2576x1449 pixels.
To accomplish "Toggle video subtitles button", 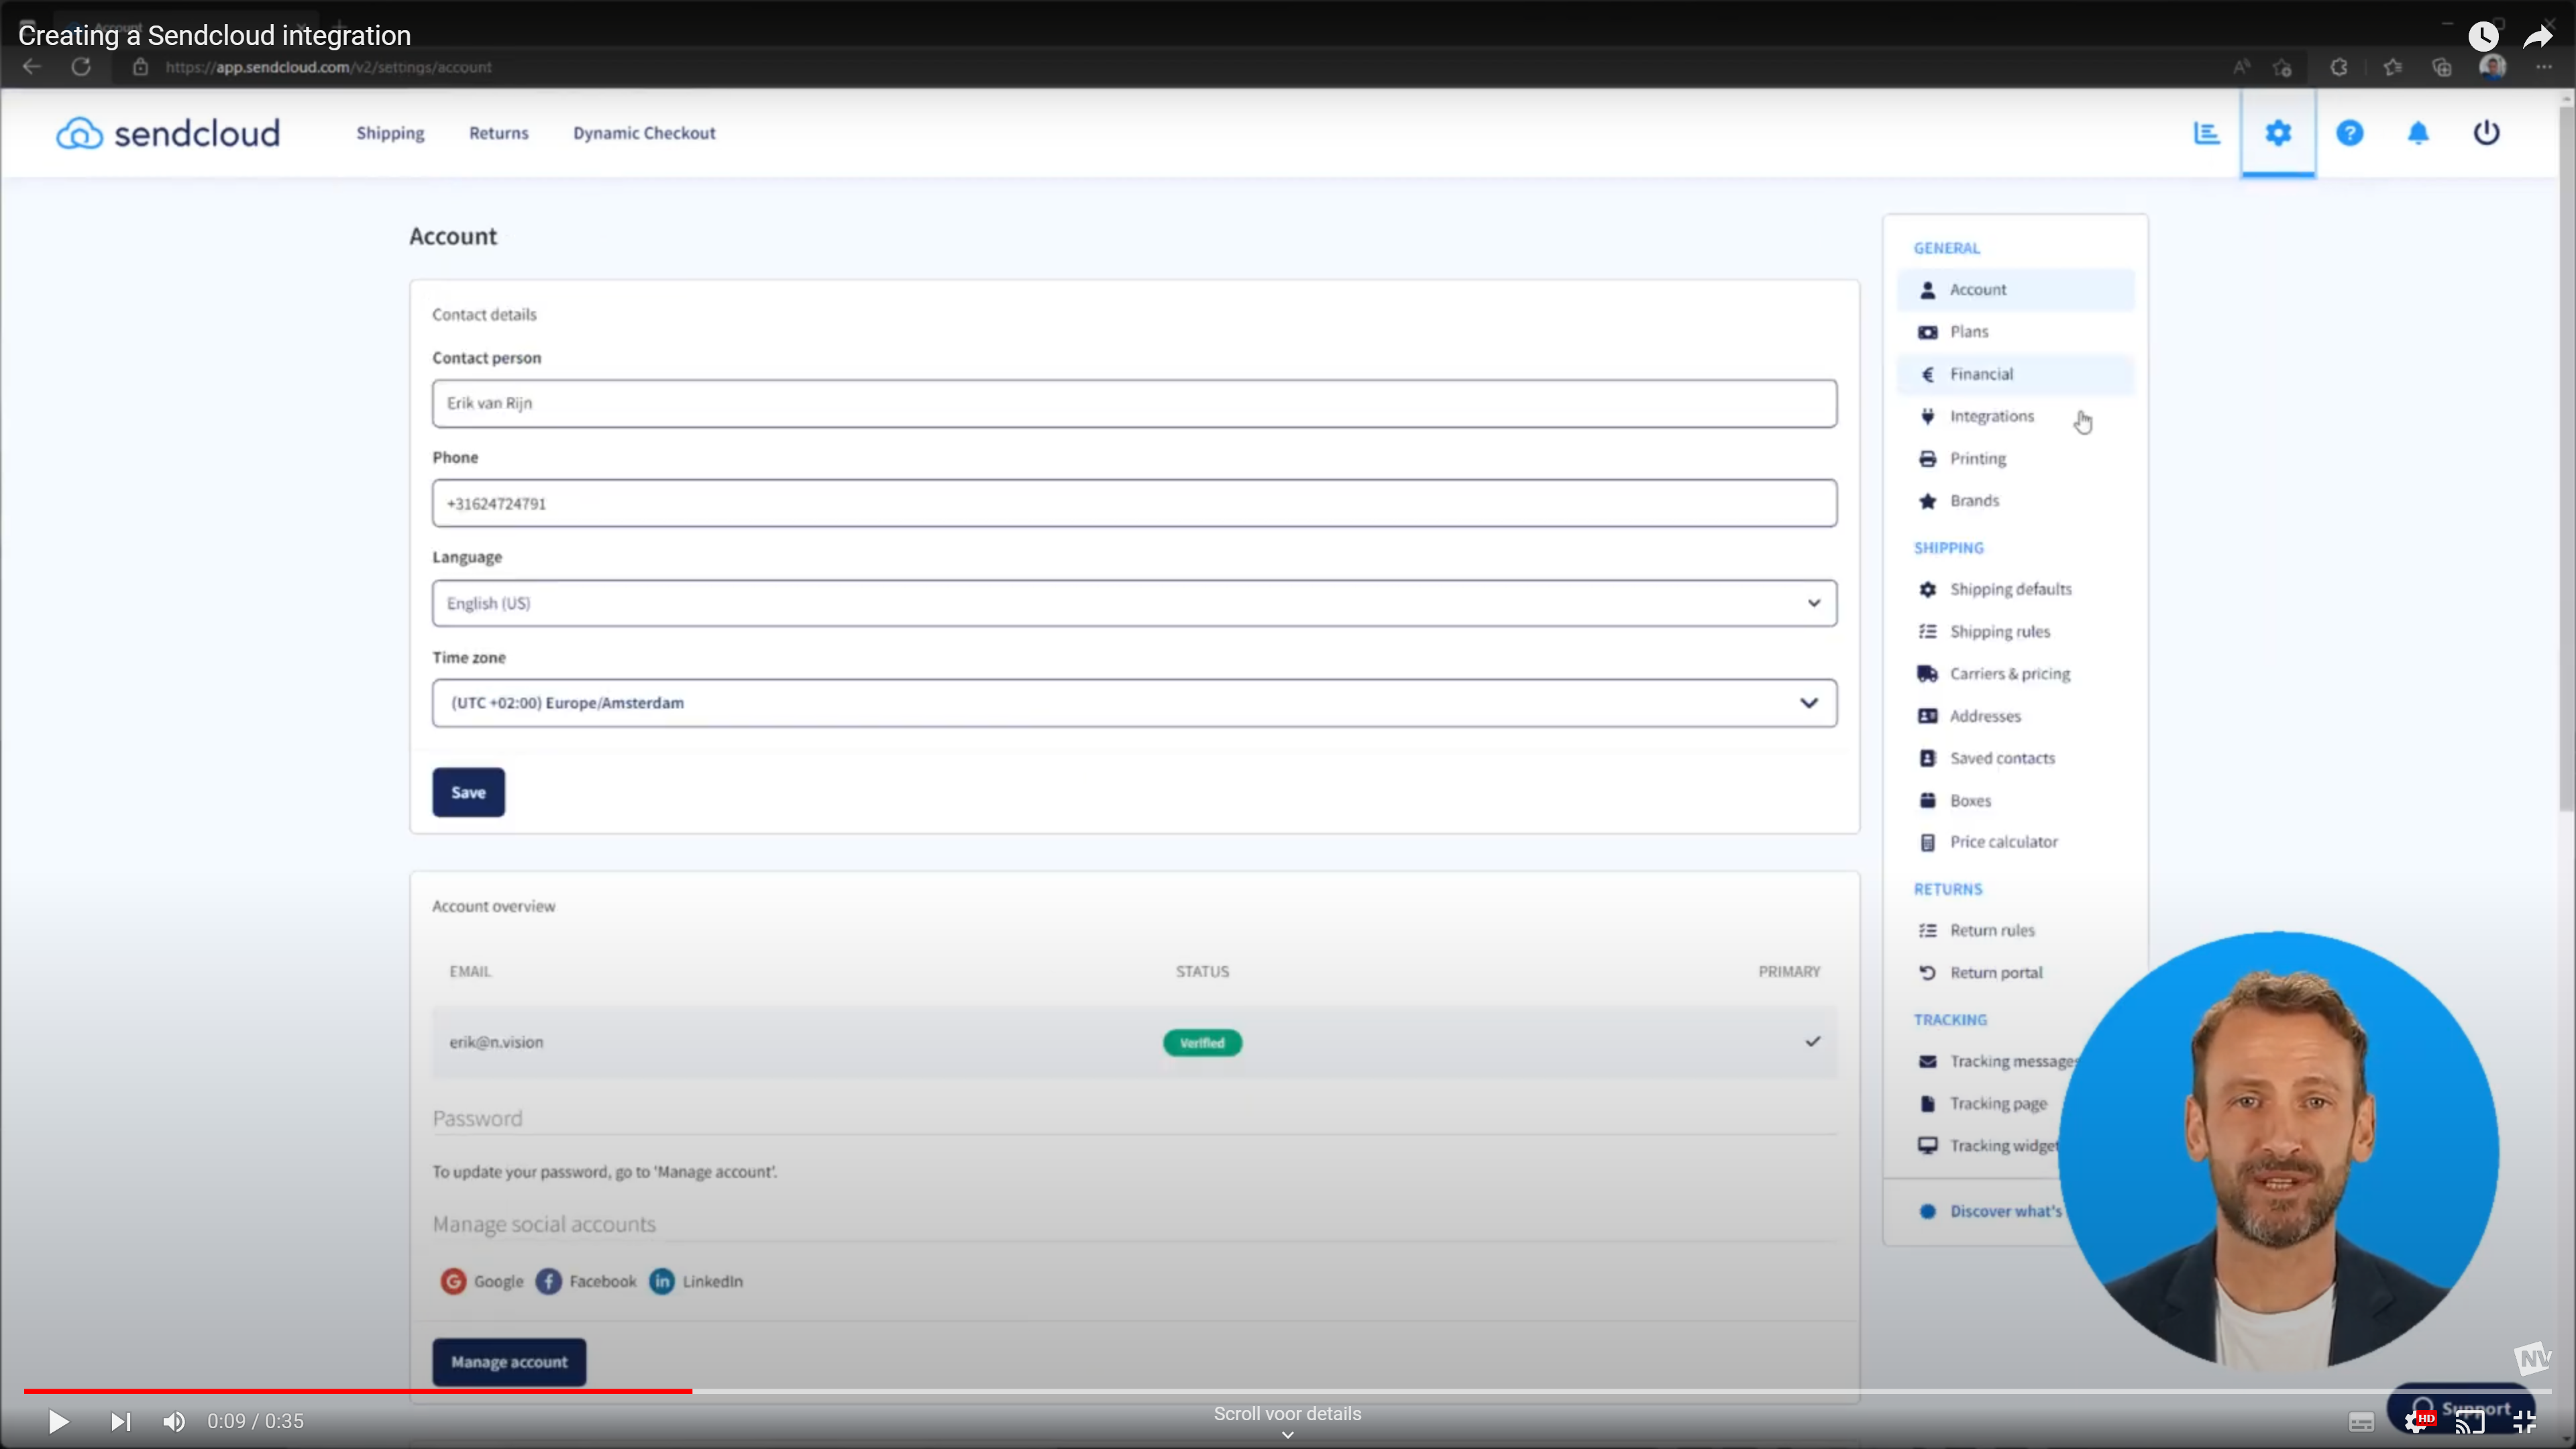I will tap(2361, 1422).
